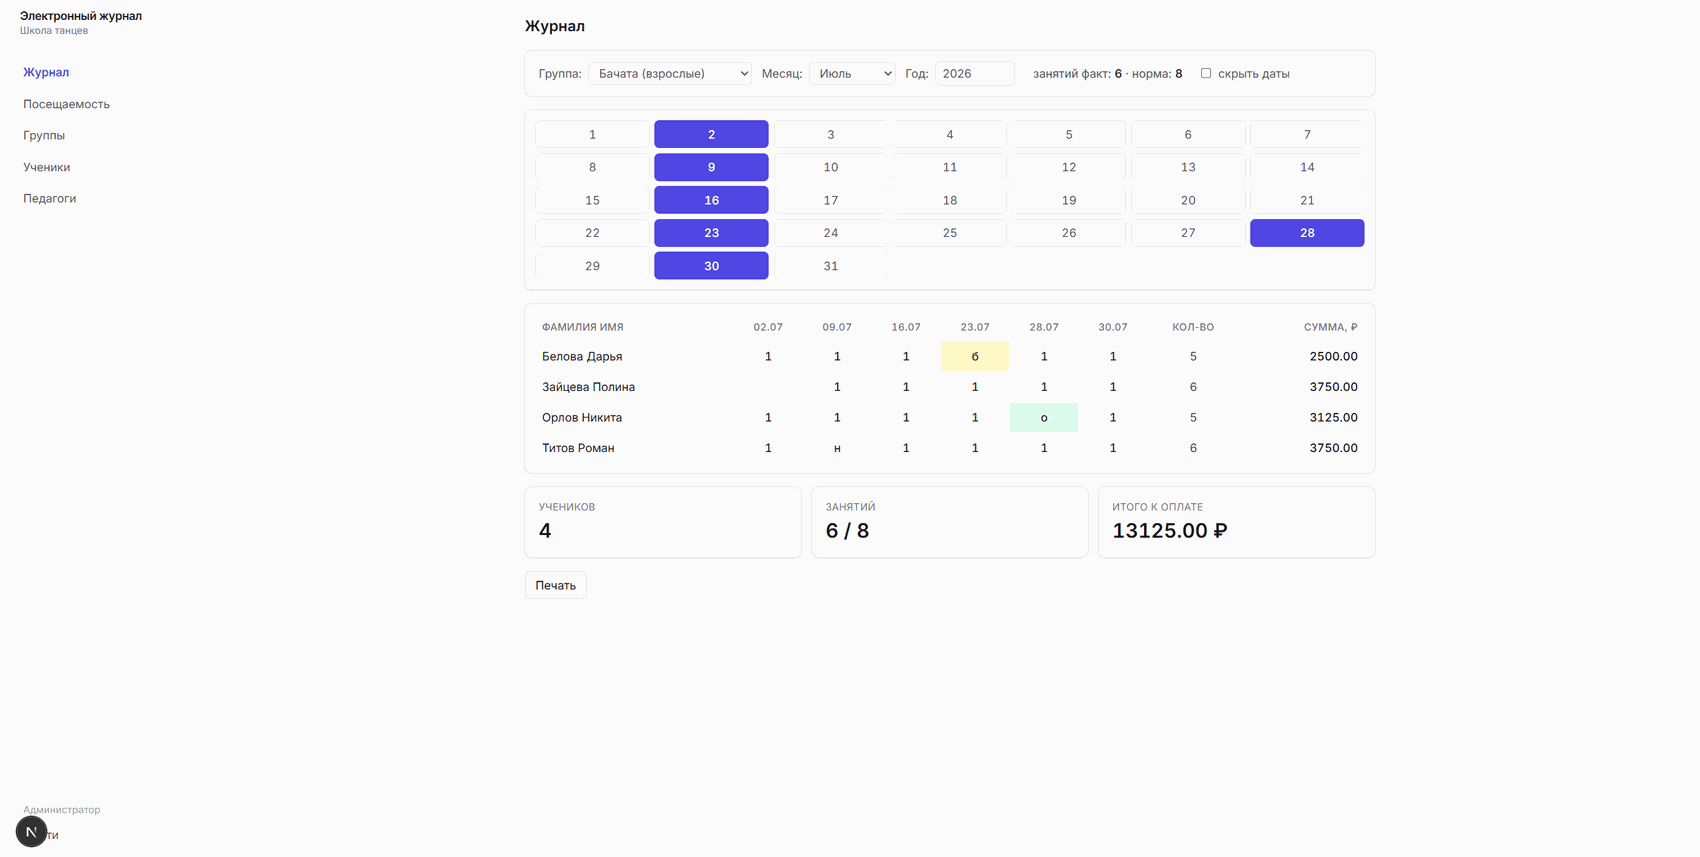The height and width of the screenshot is (857, 1700).
Task: Select day 14 in the calendar grid
Action: (1307, 167)
